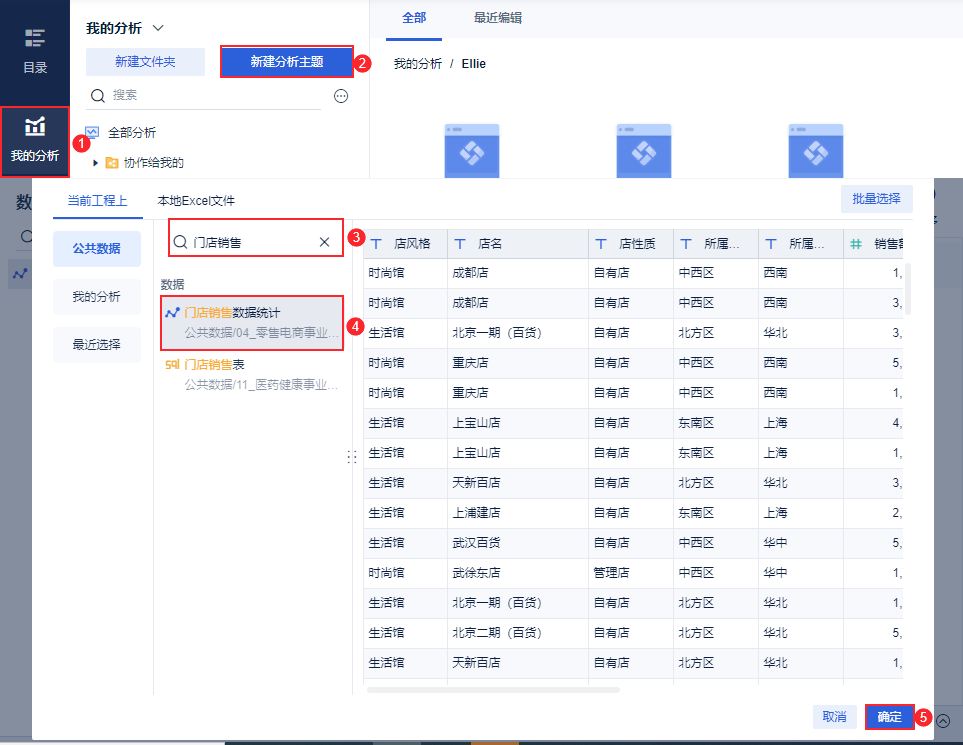Click the line chart icon of 门店销售数据统计

pyautogui.click(x=172, y=313)
